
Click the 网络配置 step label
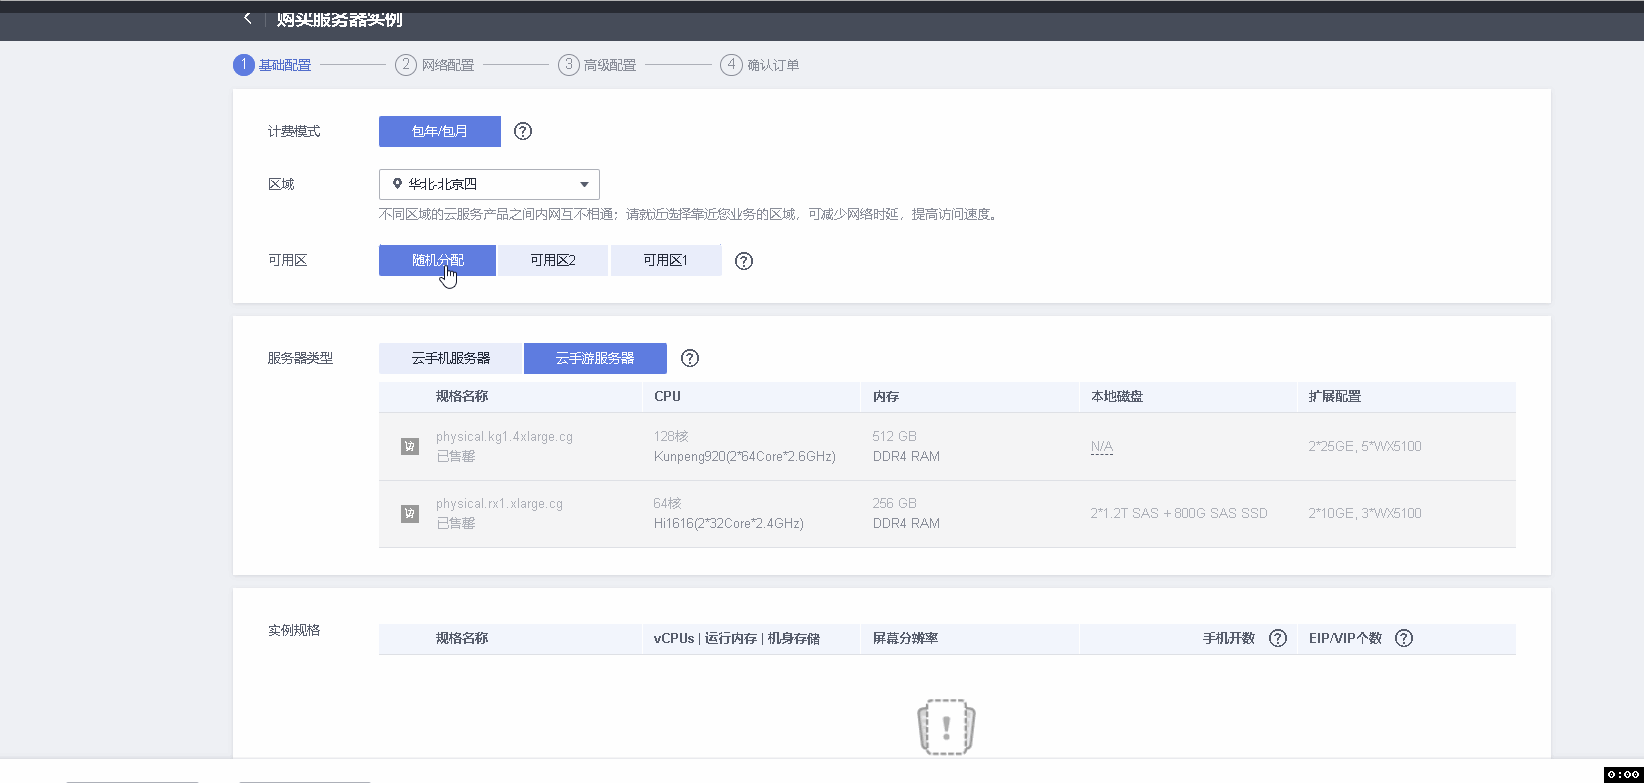click(x=448, y=65)
